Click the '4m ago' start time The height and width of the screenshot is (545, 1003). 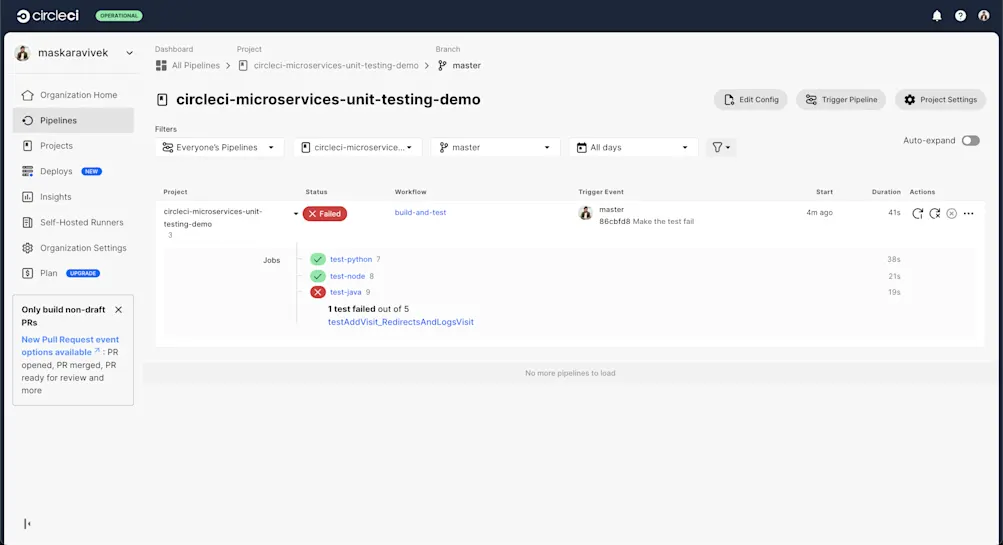pyautogui.click(x=819, y=212)
